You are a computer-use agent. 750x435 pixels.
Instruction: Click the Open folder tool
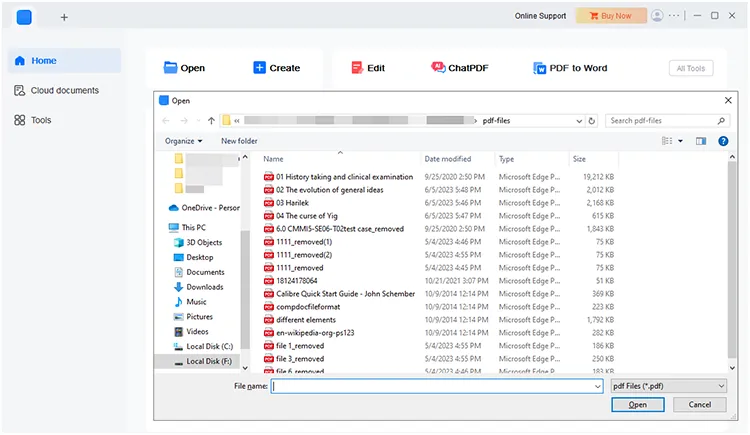click(x=184, y=68)
